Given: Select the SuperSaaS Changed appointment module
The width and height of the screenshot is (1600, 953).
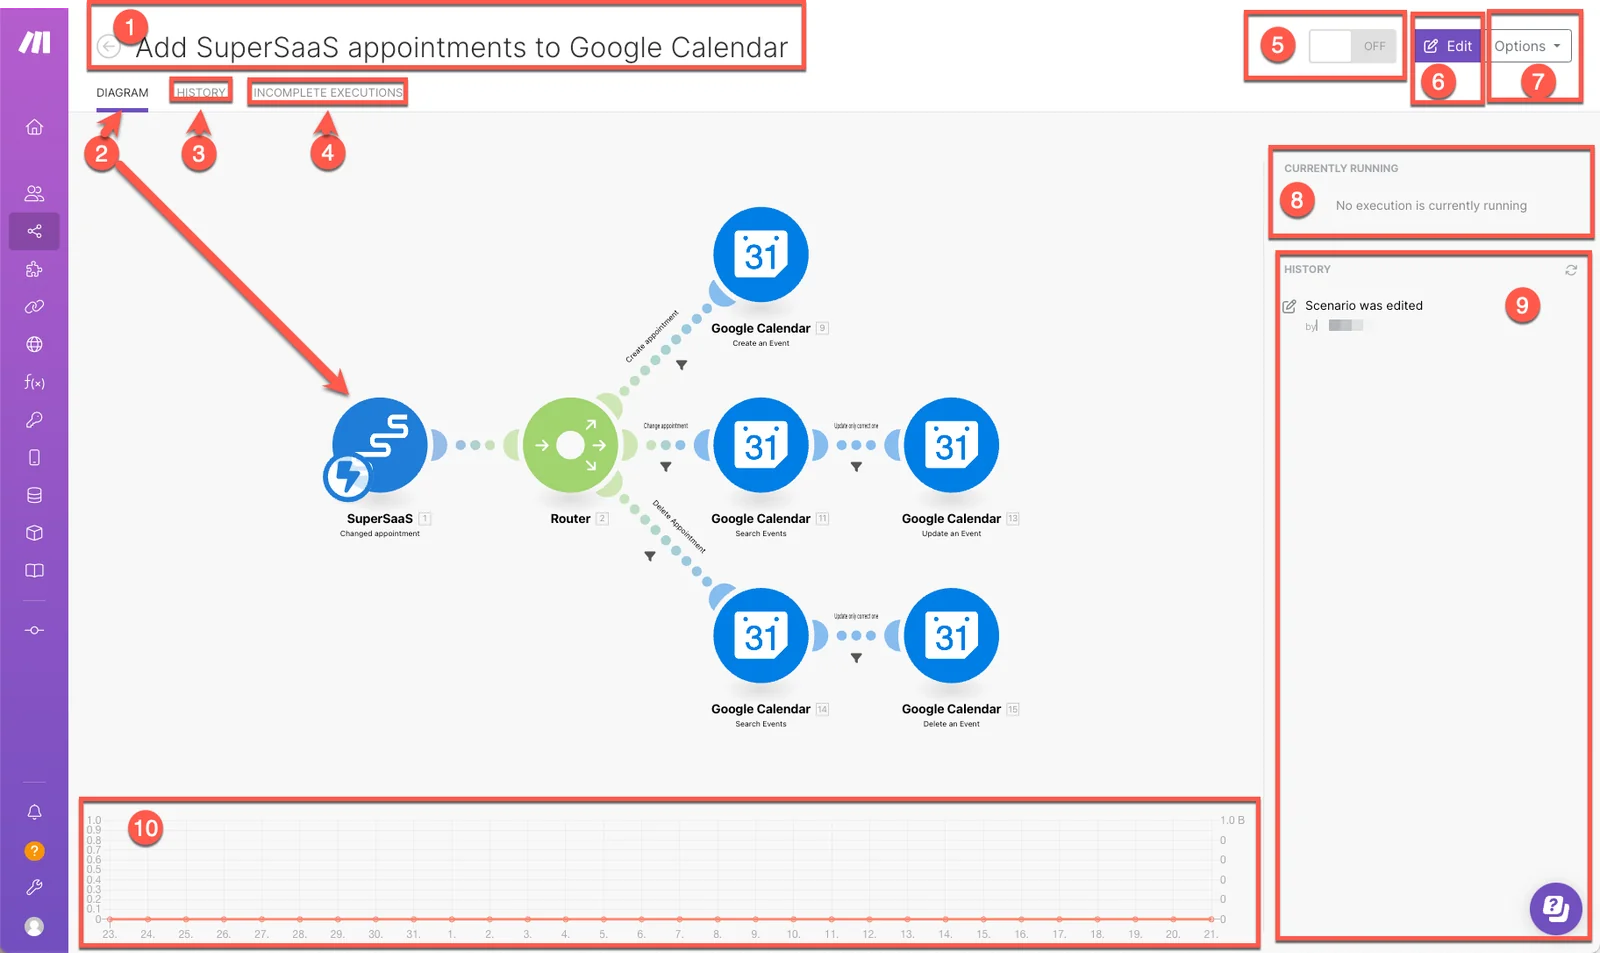Looking at the screenshot, I should click(x=379, y=446).
